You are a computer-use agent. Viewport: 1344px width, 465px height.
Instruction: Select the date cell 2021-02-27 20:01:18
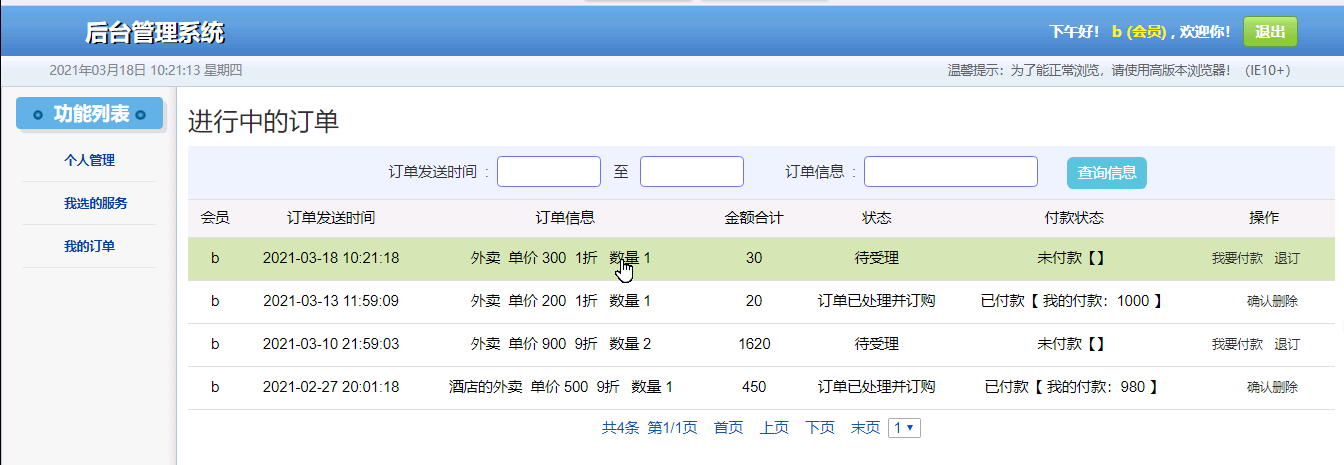coord(331,387)
